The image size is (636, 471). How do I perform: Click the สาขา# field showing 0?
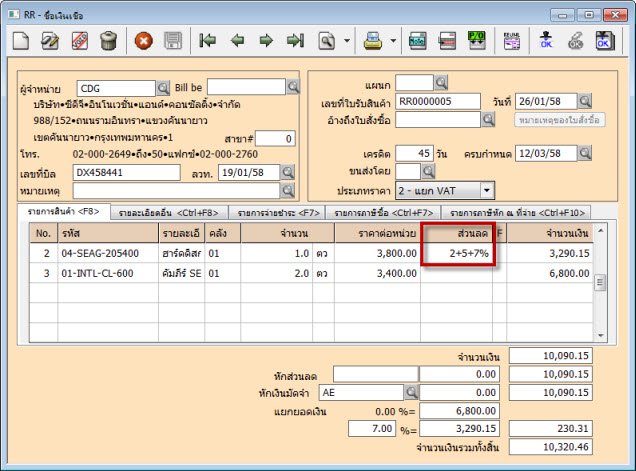pyautogui.click(x=275, y=139)
